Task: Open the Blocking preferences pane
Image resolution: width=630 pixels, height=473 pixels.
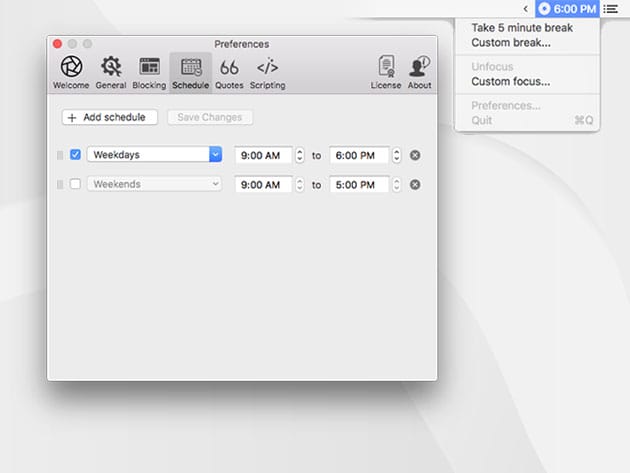Action: point(149,72)
